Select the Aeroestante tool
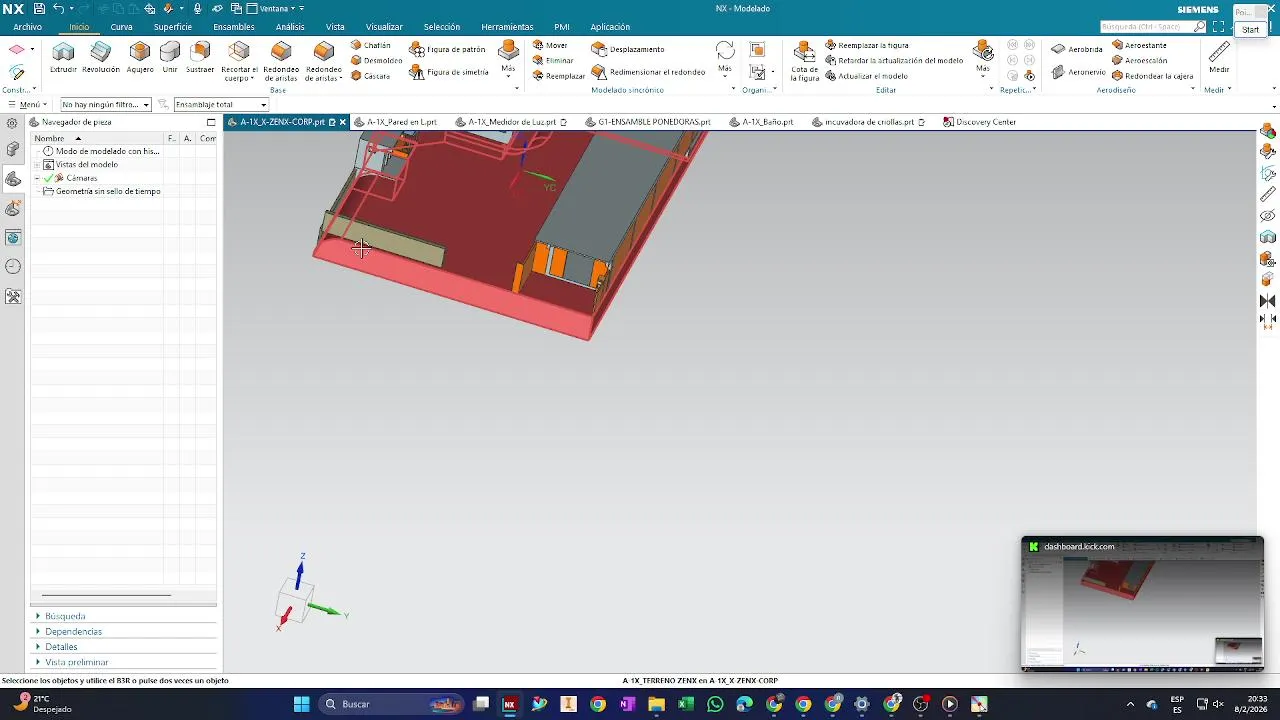 1139,45
